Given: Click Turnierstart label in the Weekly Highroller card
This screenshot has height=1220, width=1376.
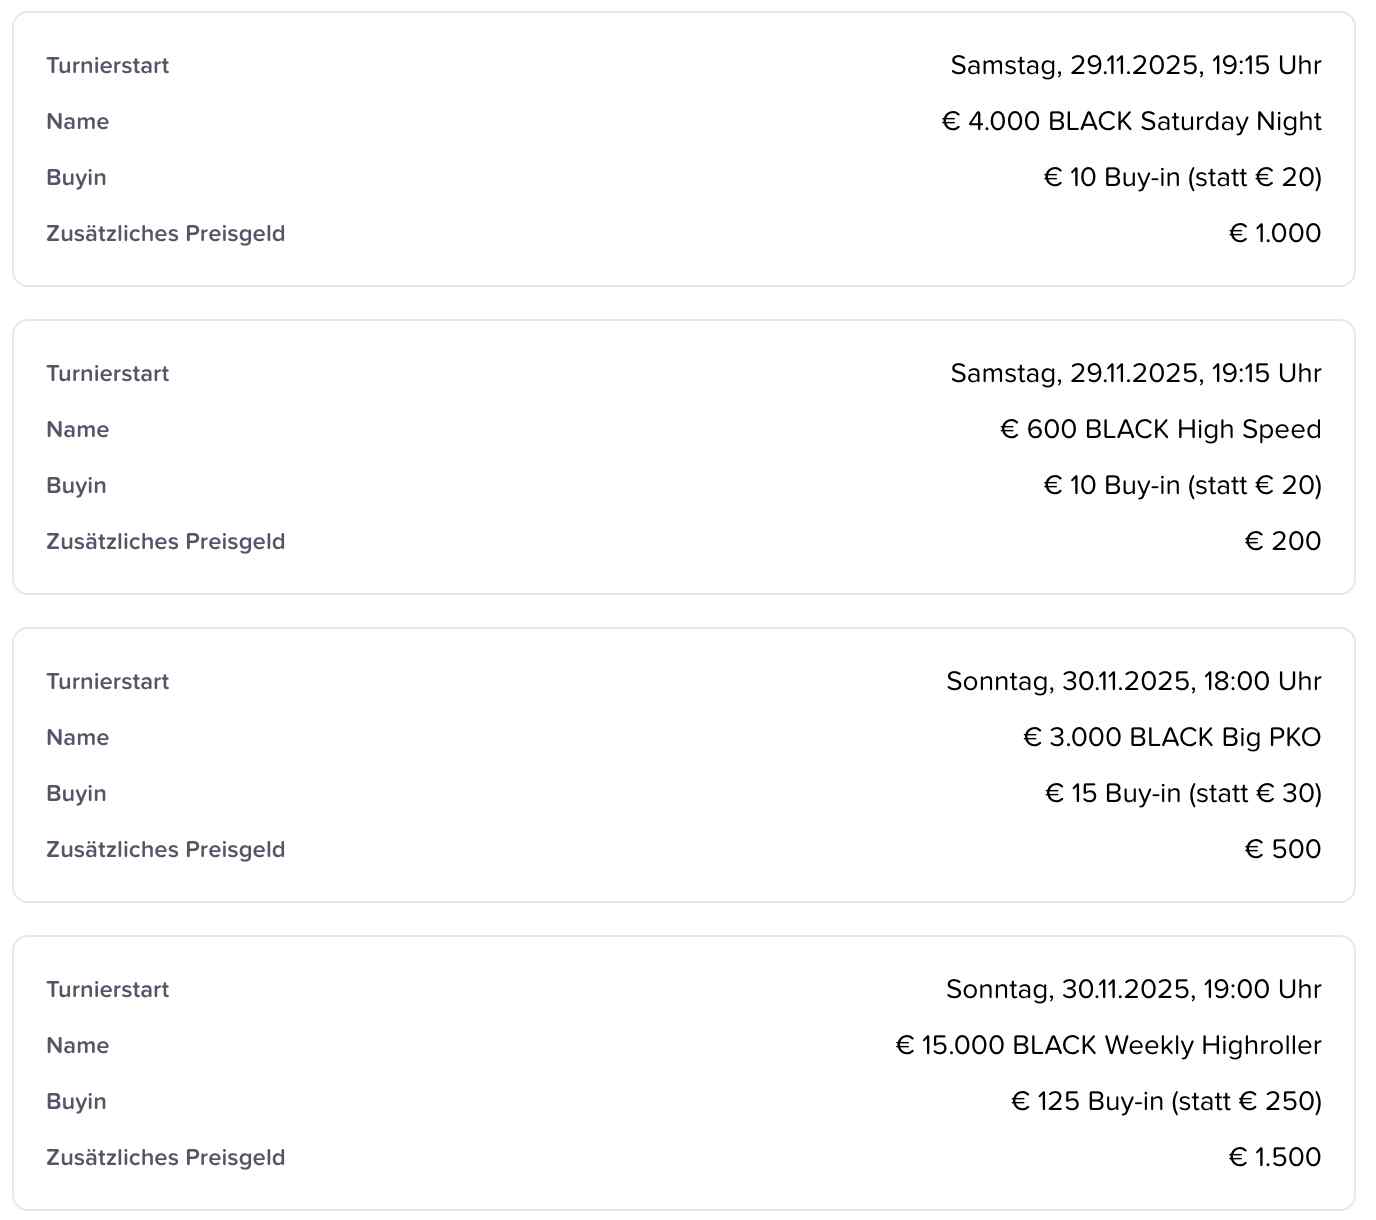Looking at the screenshot, I should tap(108, 989).
